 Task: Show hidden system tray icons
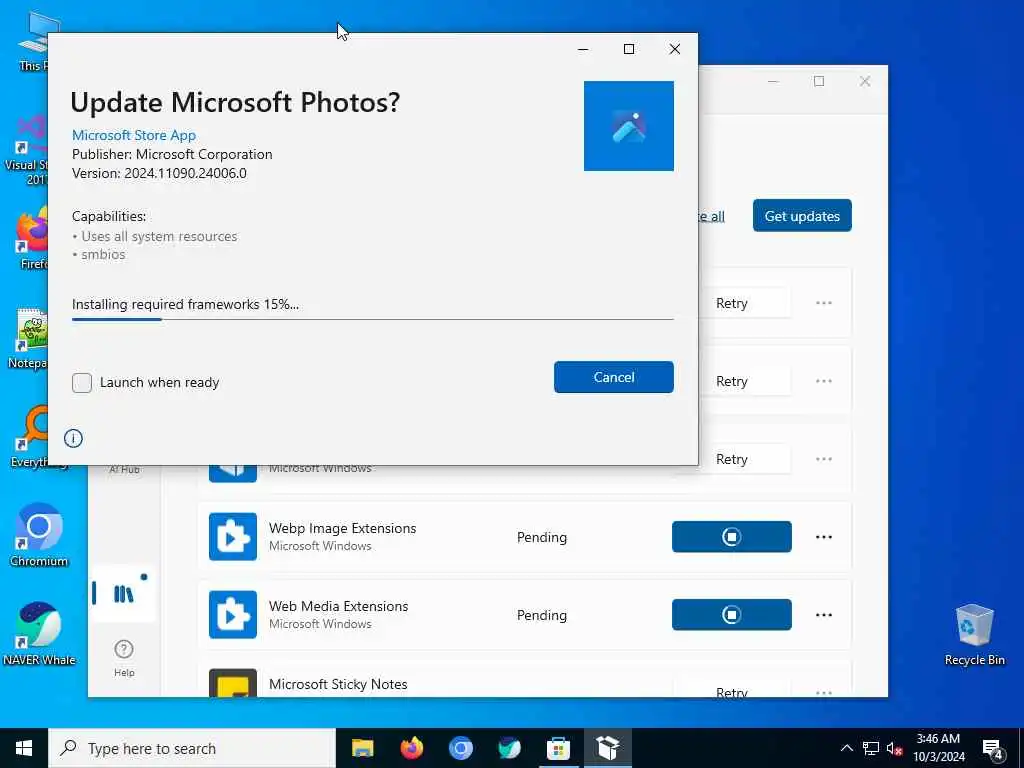[846, 748]
